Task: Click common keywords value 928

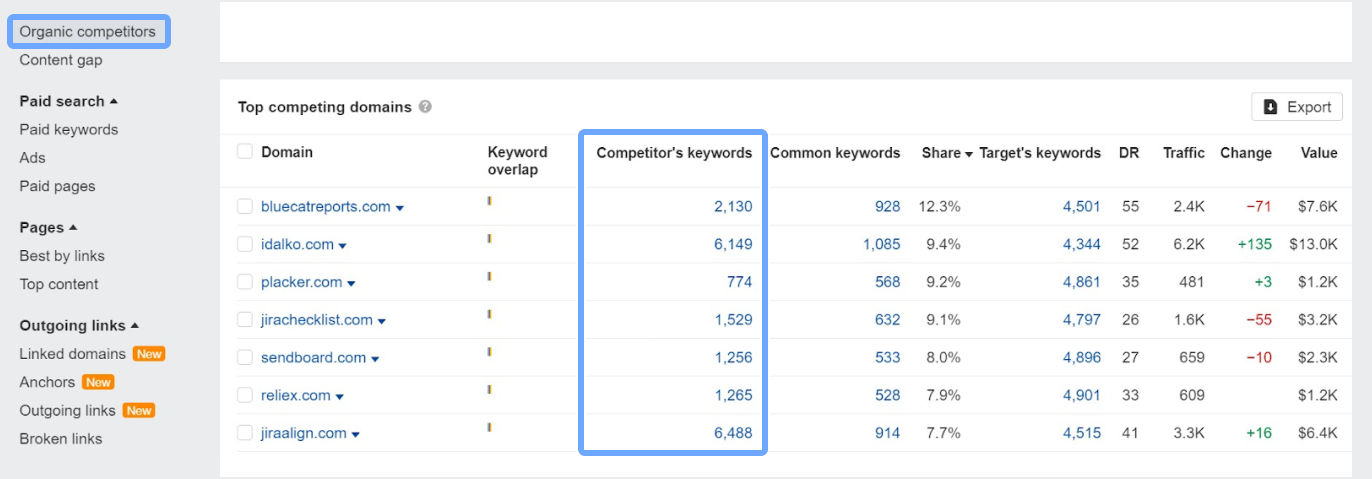Action: pyautogui.click(x=888, y=207)
